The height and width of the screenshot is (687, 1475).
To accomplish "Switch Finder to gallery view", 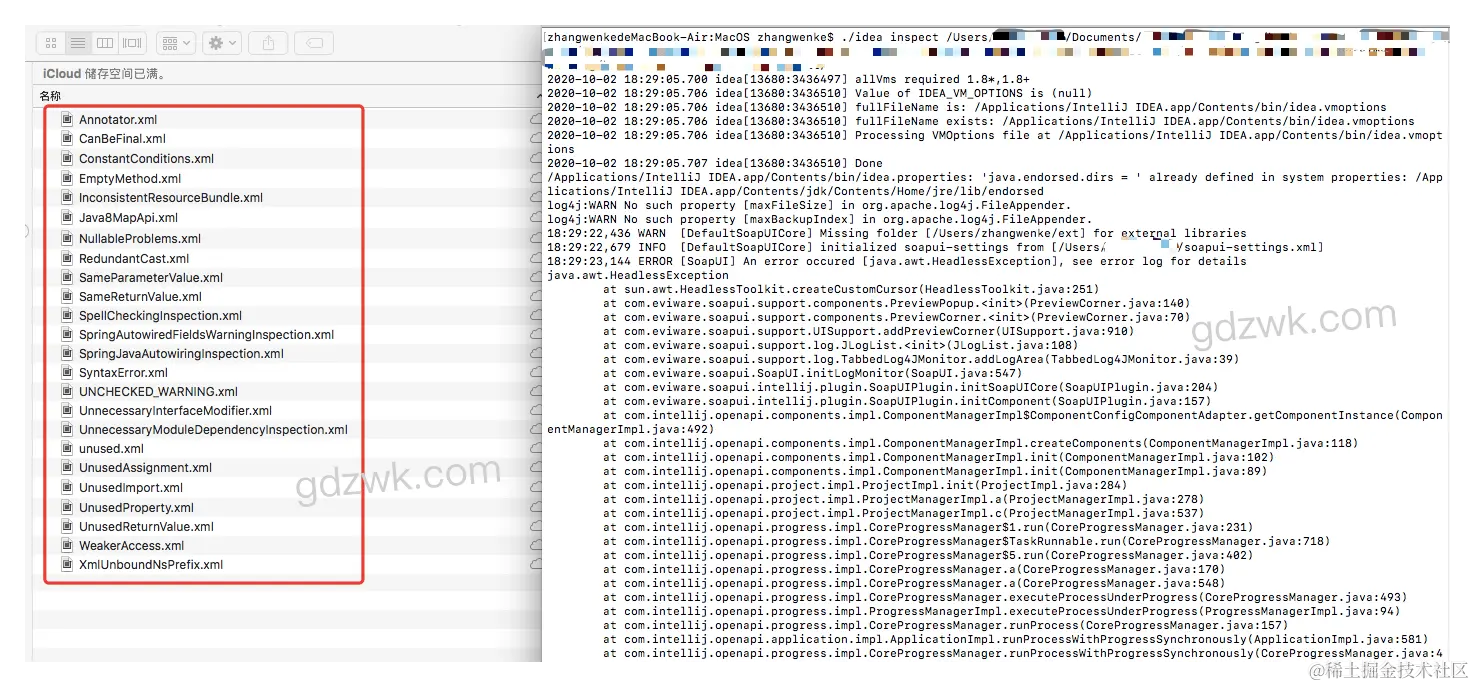I will (132, 43).
